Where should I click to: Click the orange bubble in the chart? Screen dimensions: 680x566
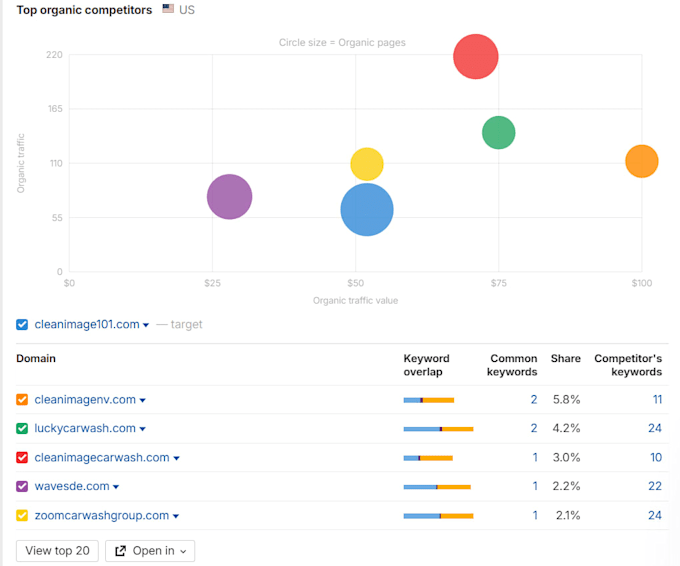point(642,161)
